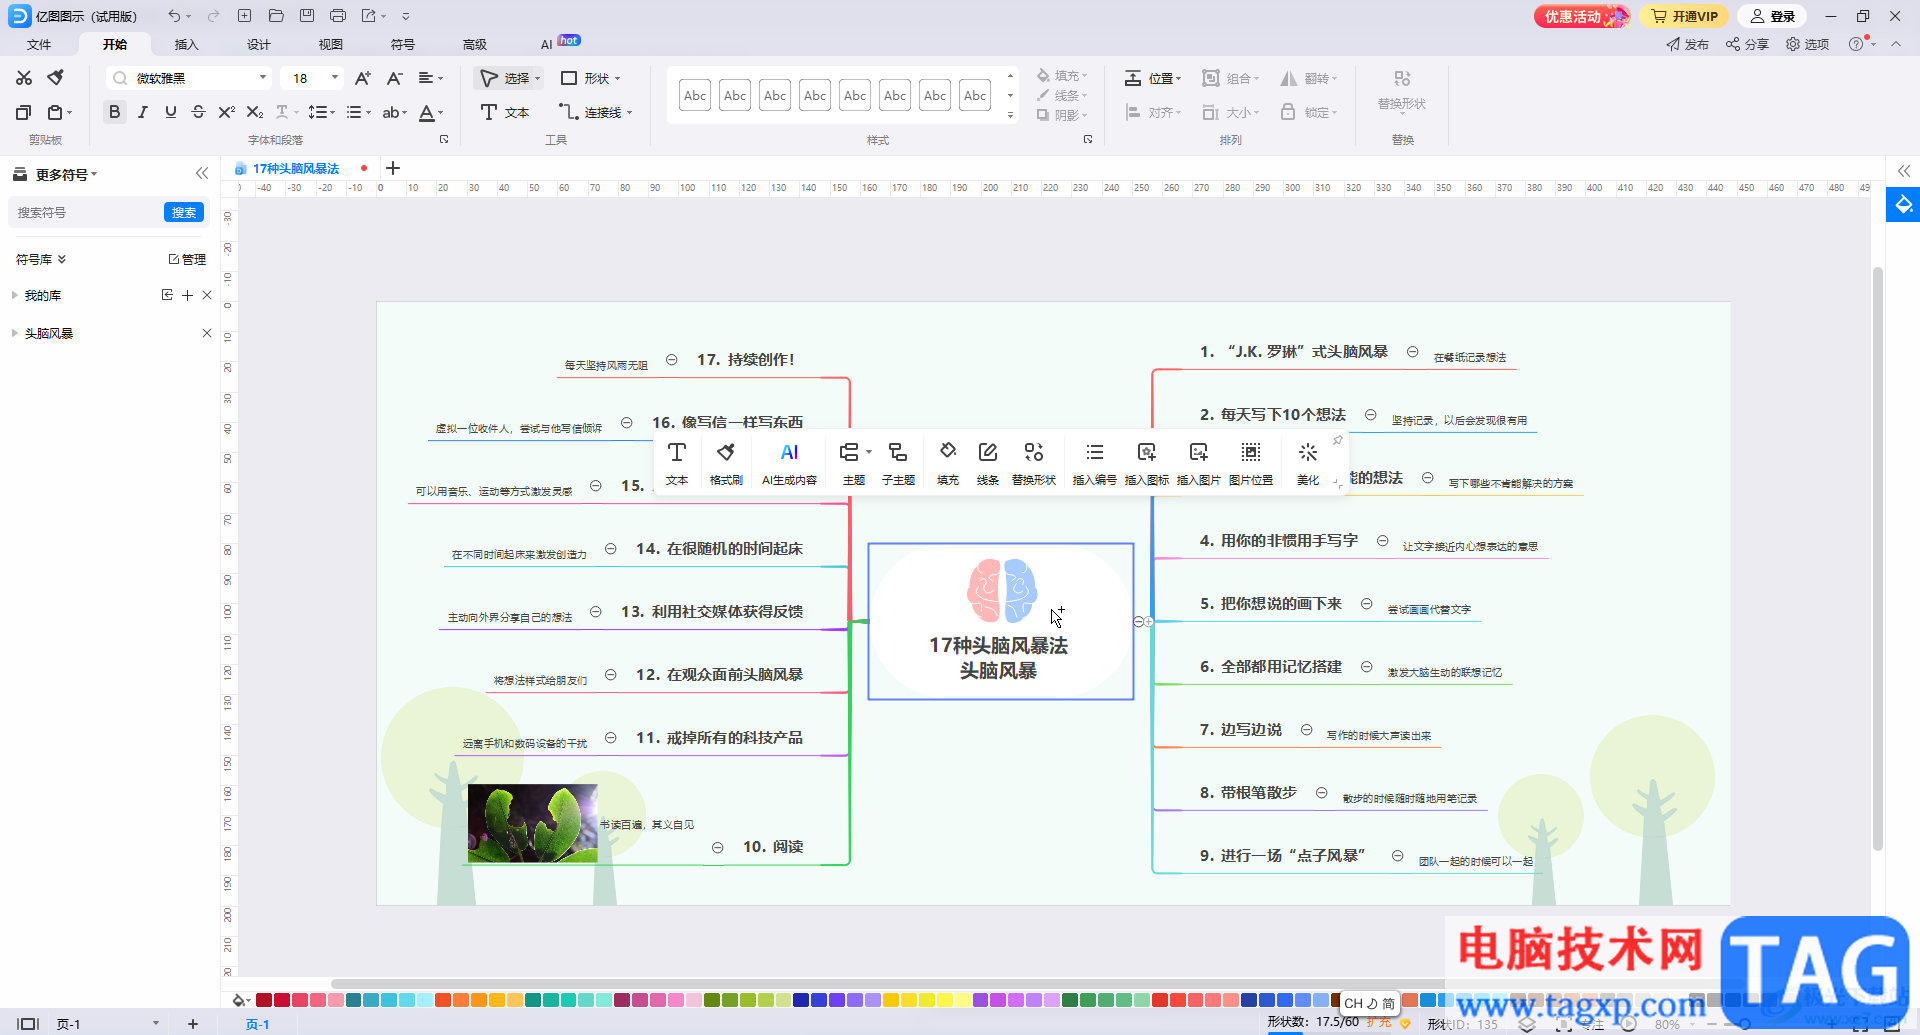Image resolution: width=1920 pixels, height=1035 pixels.
Task: Click the 开通VIP button
Action: [1685, 16]
